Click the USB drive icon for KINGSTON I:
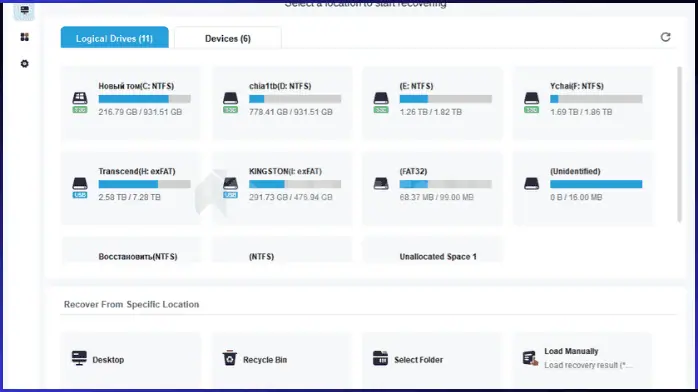 click(230, 188)
